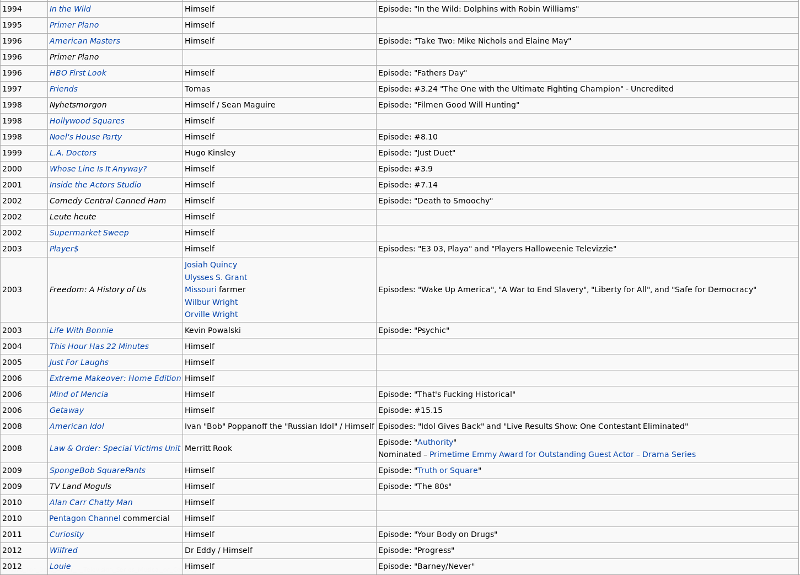Open Inside the Actors Studio link
The image size is (800, 575).
[95, 185]
